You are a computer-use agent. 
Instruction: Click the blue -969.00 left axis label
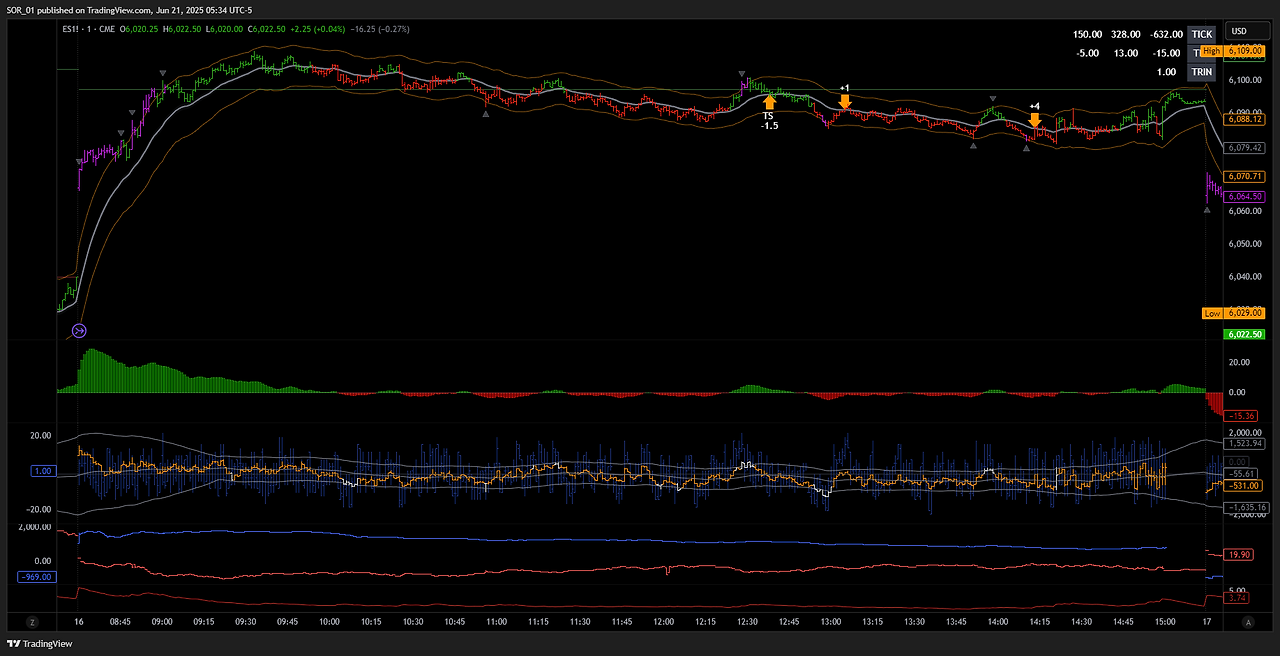coord(35,577)
